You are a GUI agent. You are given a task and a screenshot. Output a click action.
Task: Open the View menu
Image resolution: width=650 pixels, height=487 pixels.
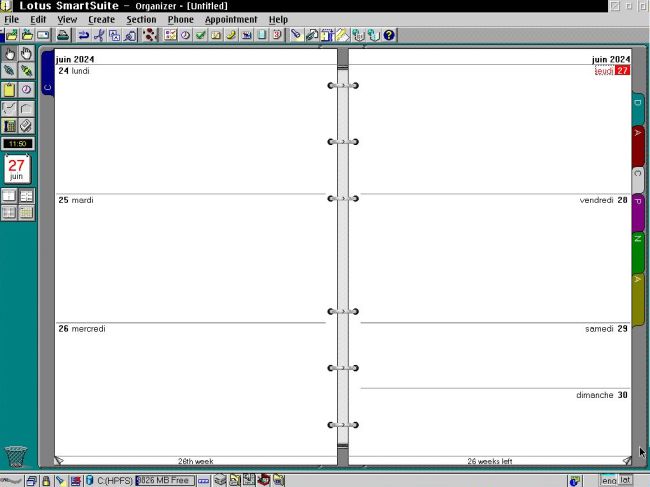(67, 19)
